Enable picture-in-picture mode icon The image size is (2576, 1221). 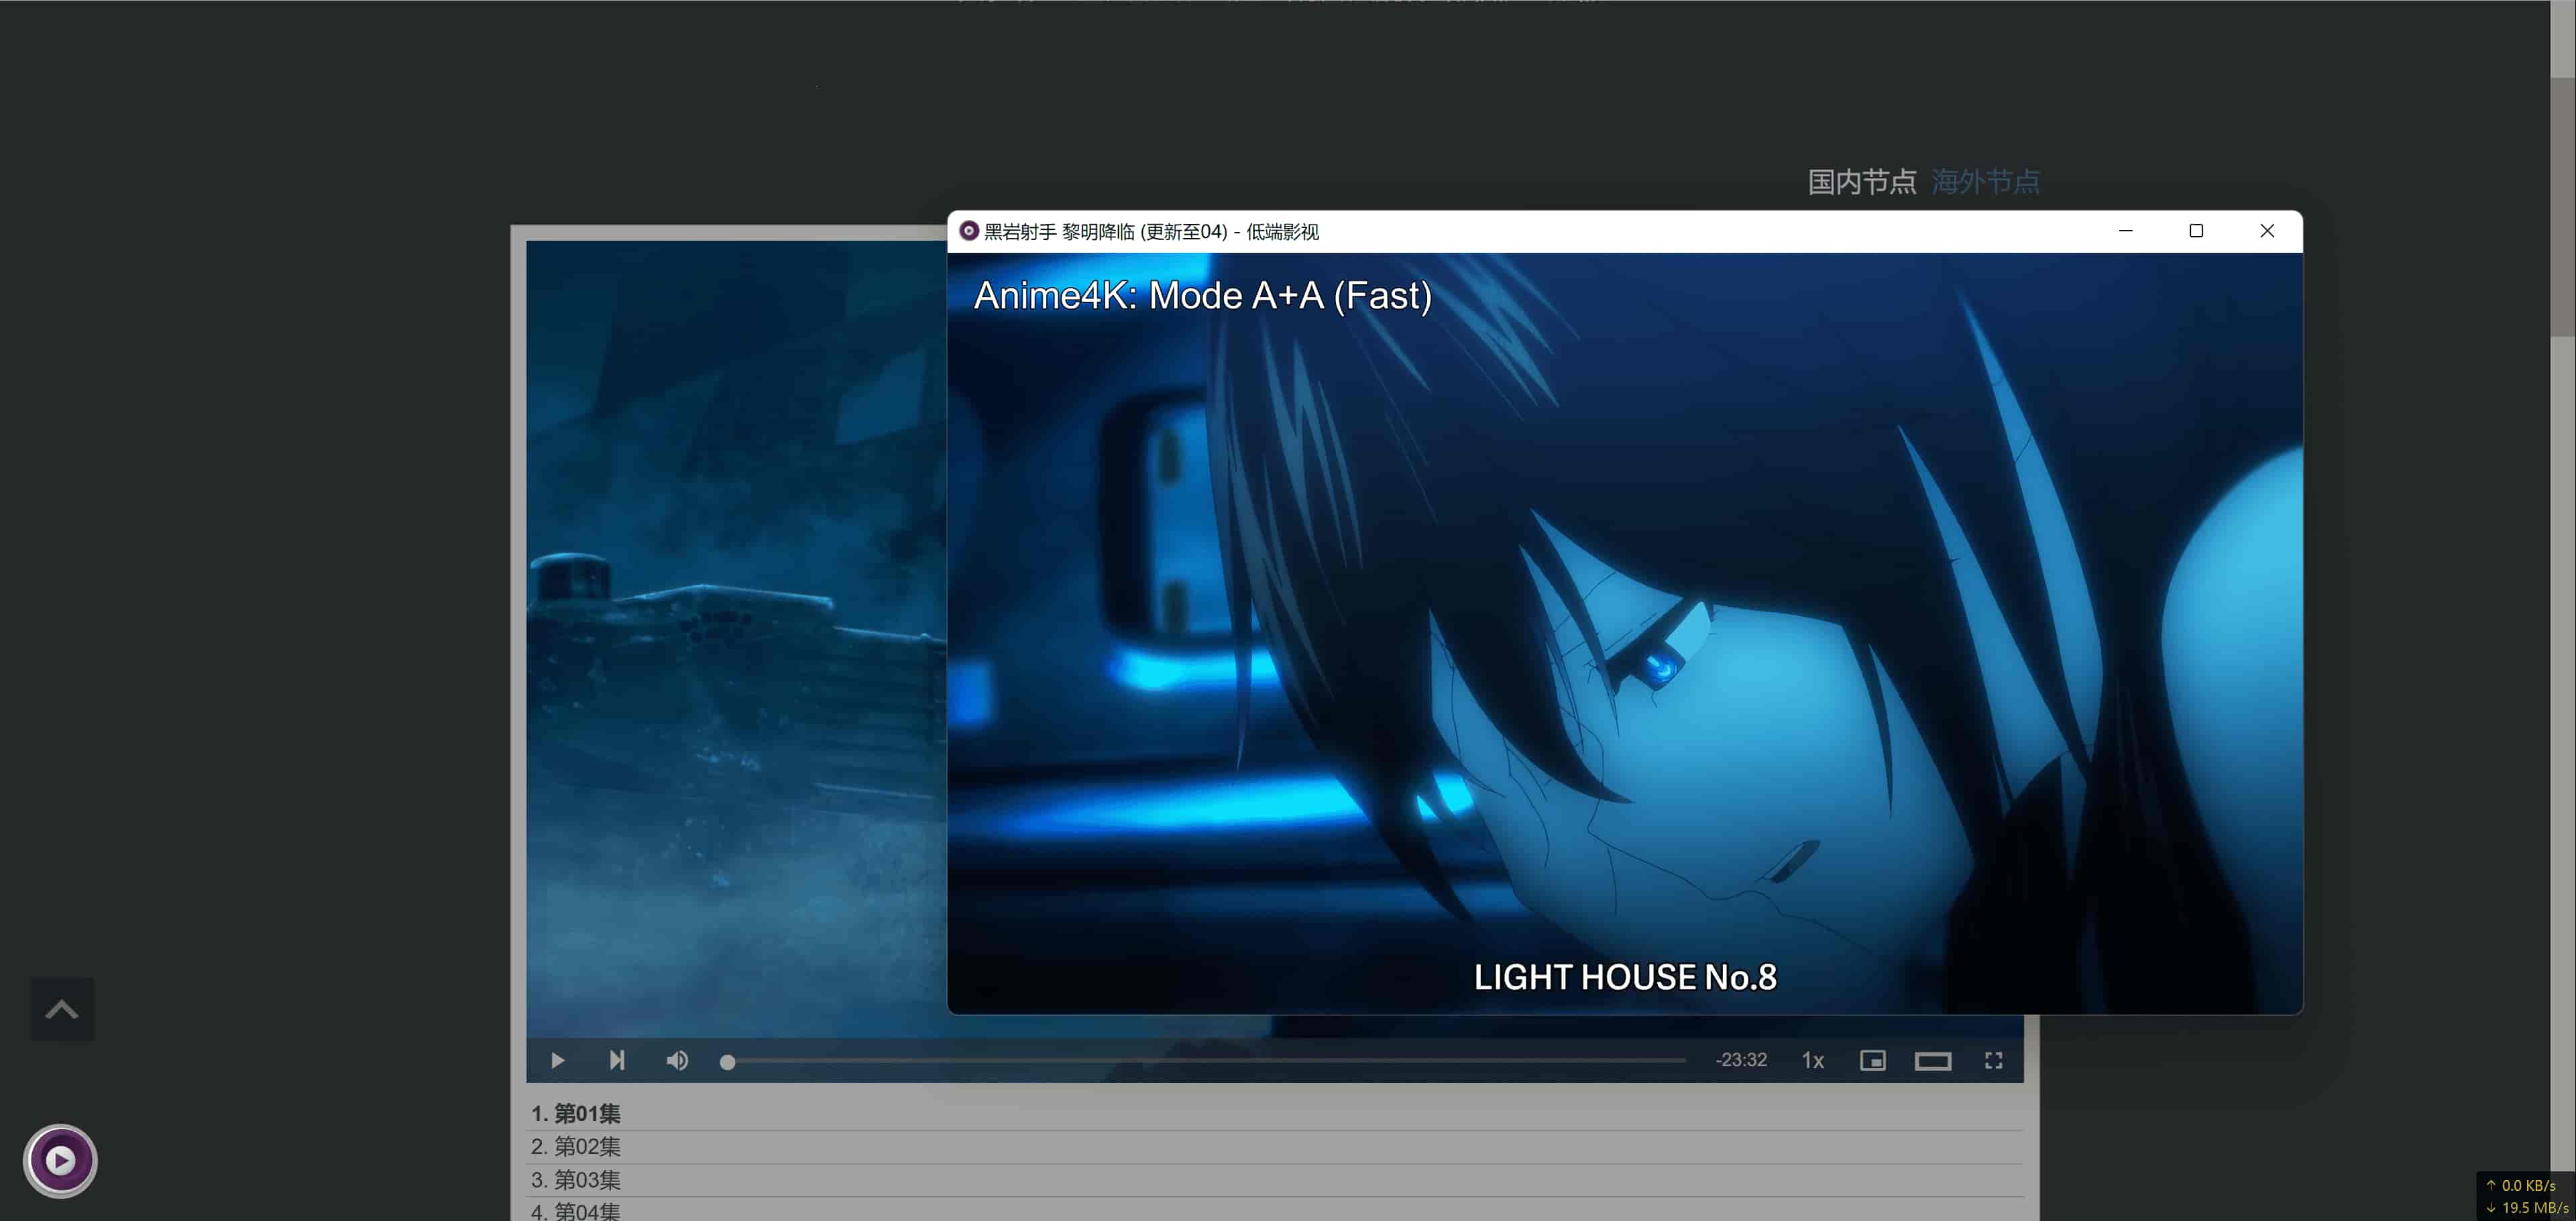1872,1061
